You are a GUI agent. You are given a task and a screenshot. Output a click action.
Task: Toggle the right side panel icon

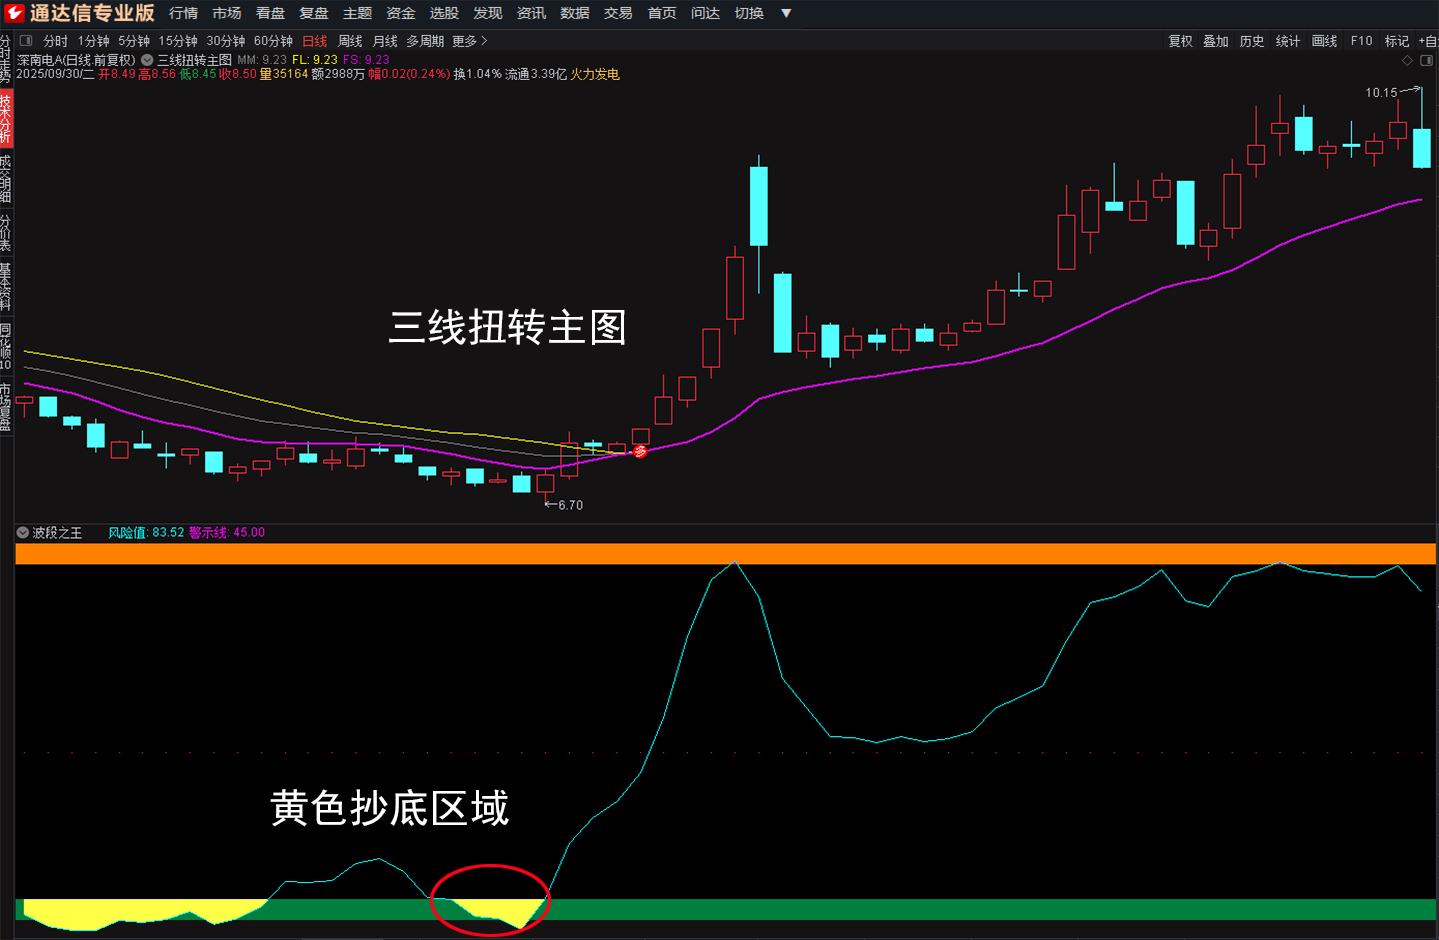click(x=1427, y=60)
